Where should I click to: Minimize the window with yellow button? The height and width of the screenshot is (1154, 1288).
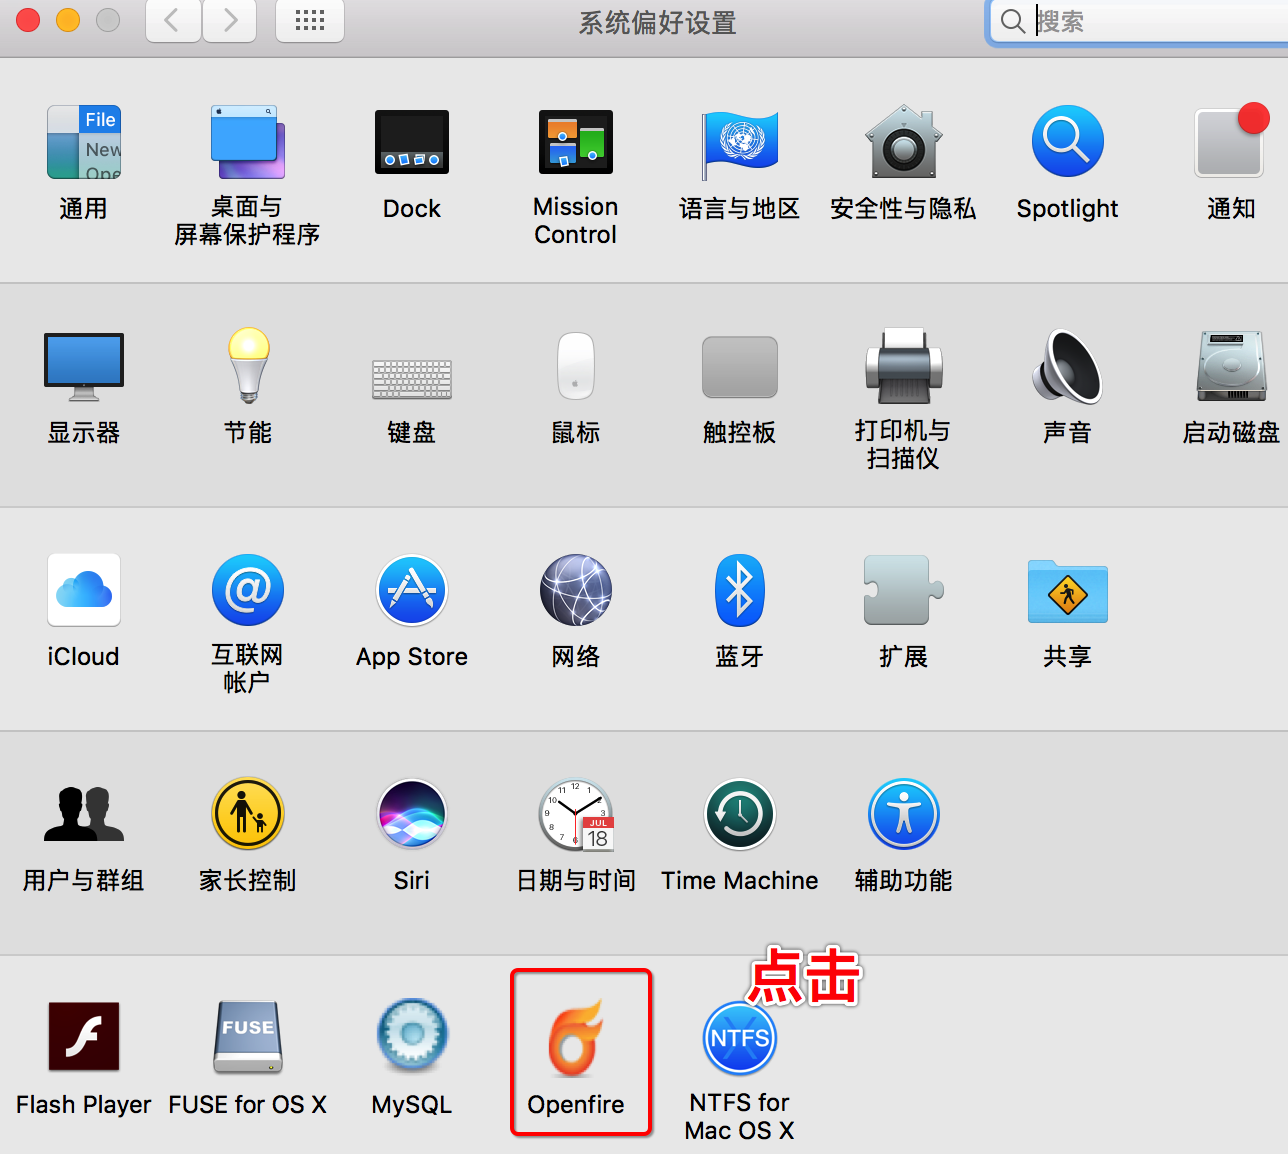(x=68, y=20)
